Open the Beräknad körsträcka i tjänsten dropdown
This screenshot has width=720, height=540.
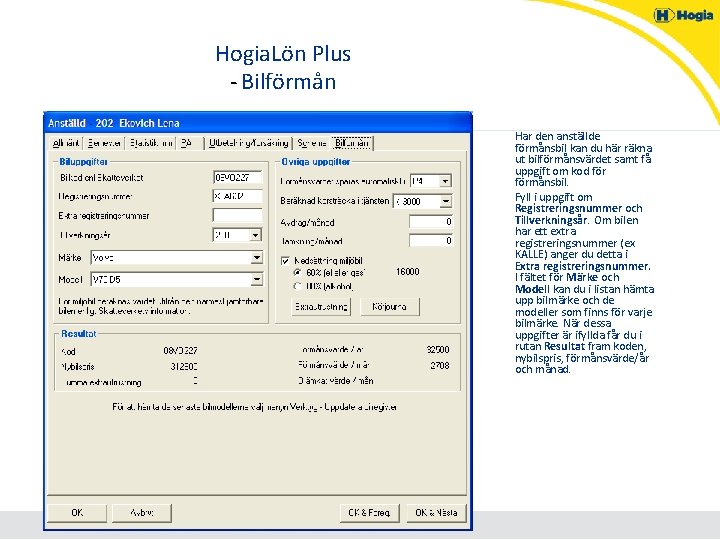pos(445,201)
